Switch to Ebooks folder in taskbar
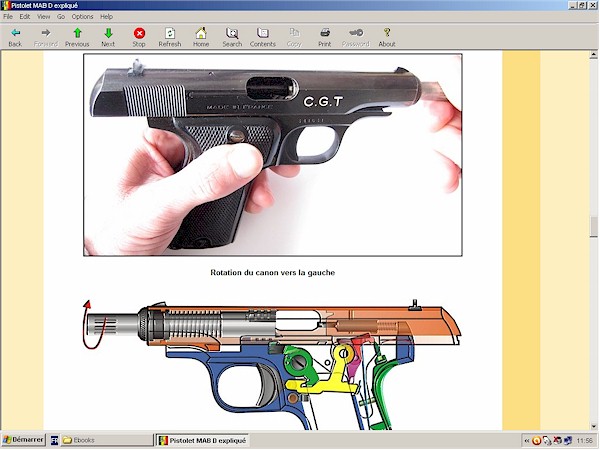This screenshot has height=450, width=600. coord(107,440)
